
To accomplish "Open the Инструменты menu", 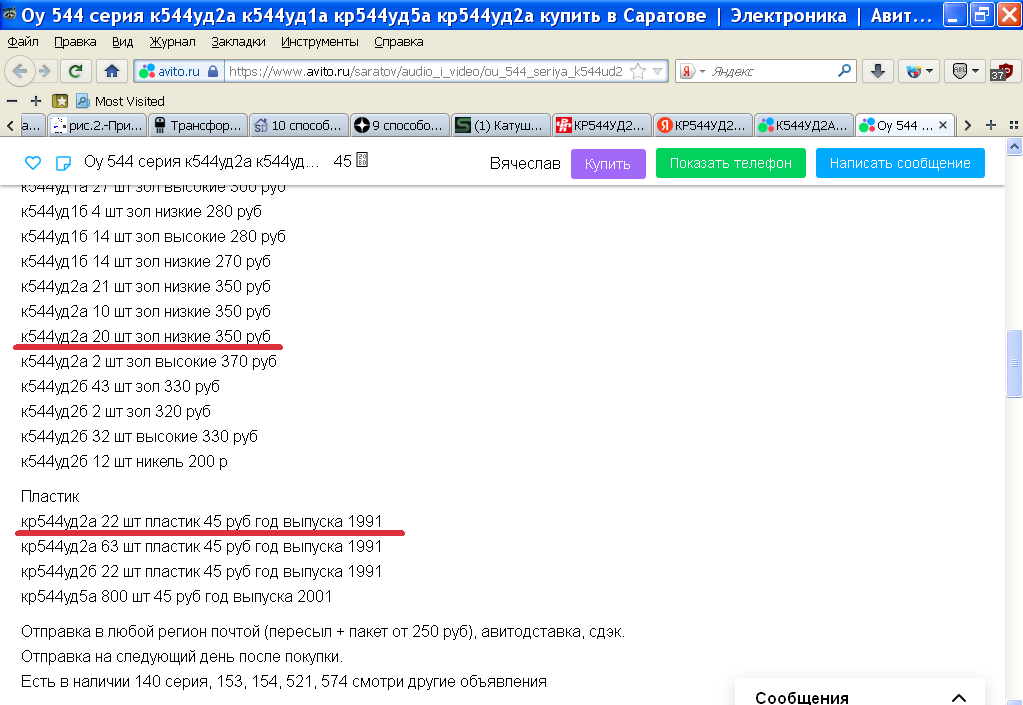I will point(320,42).
